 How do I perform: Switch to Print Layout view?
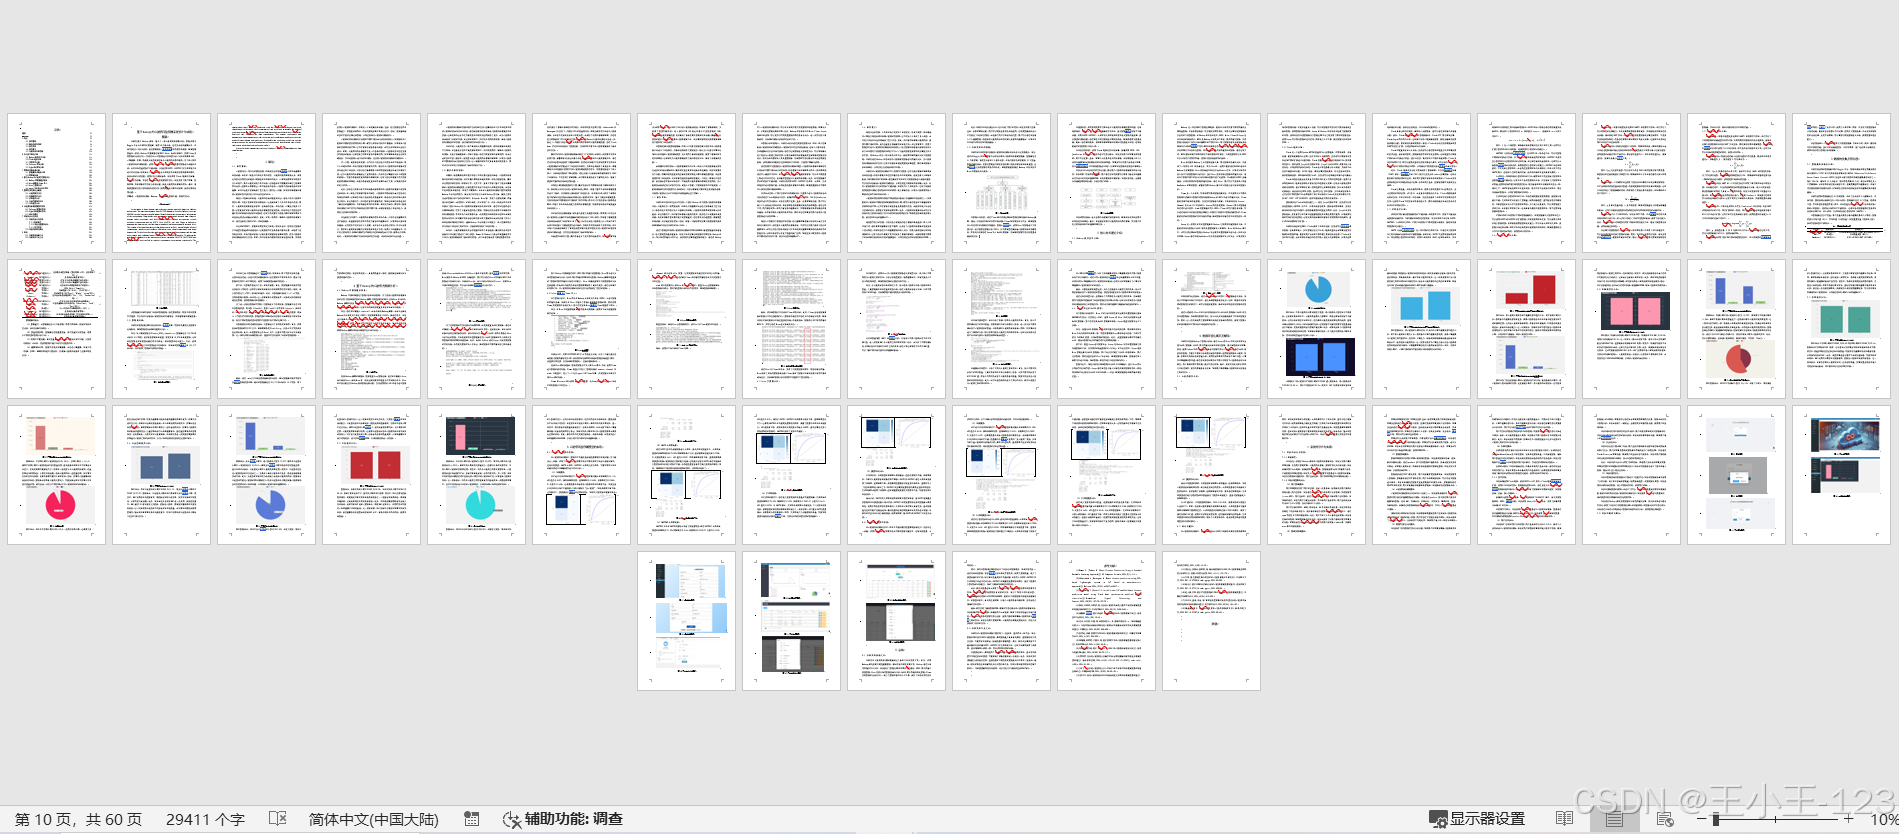point(1614,818)
